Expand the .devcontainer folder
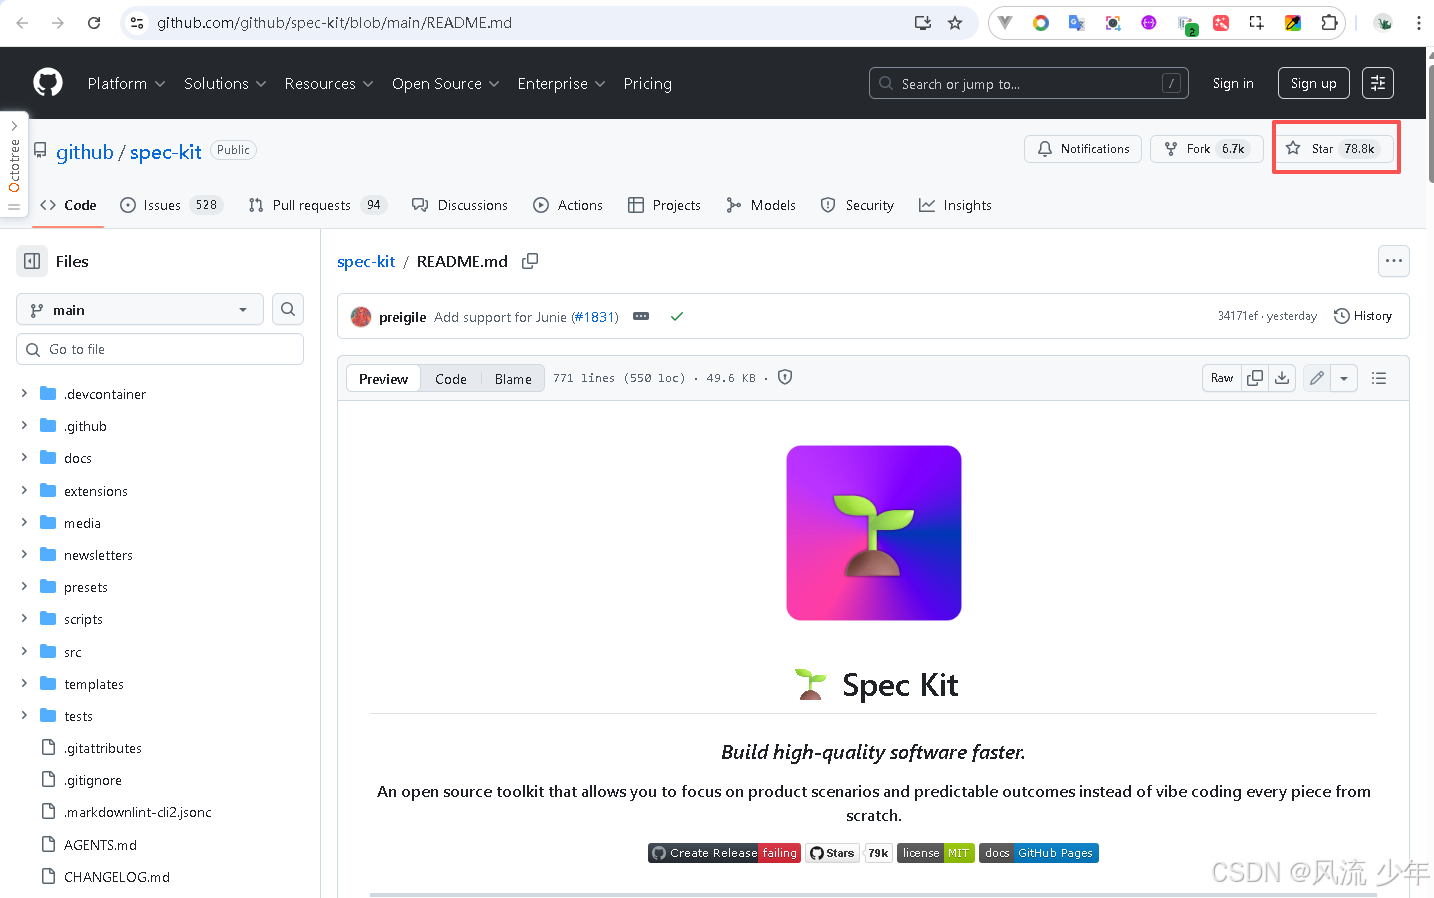Screen dimensions: 1434x898 pyautogui.click(x=24, y=393)
